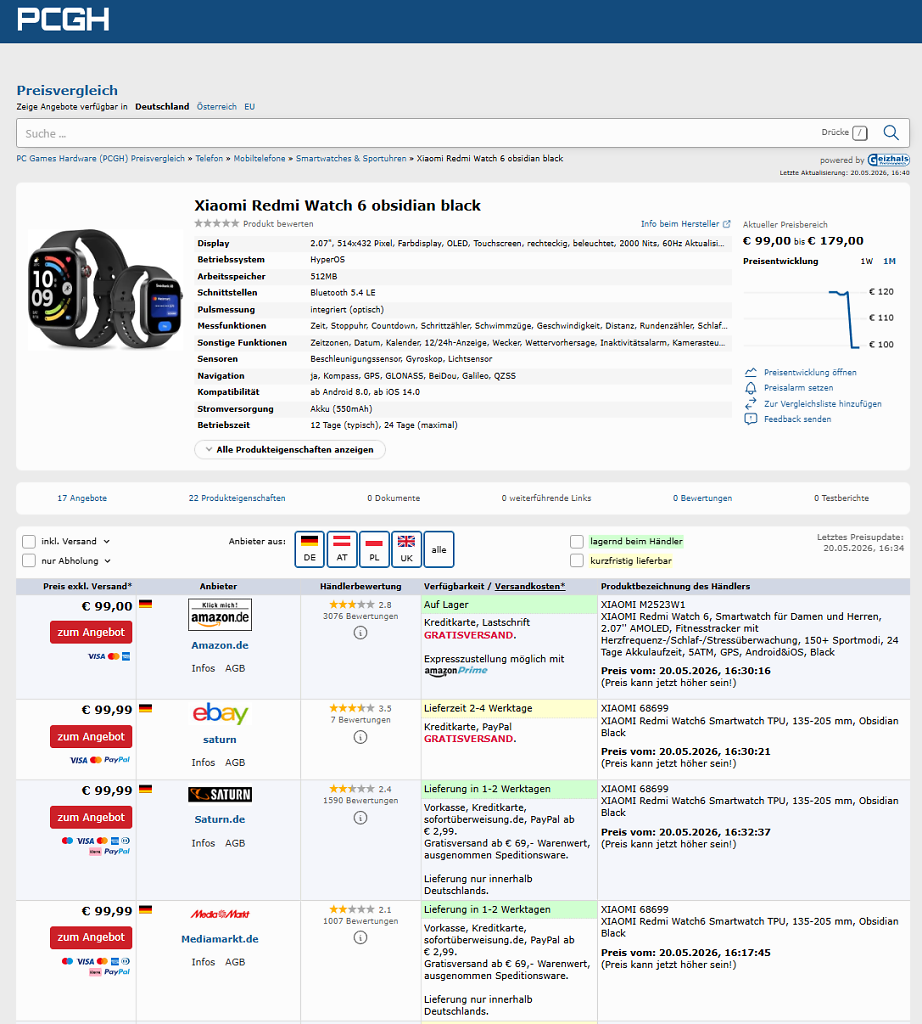Click zum Angebot for Saturn.de
The image size is (922, 1024).
pos(91,817)
